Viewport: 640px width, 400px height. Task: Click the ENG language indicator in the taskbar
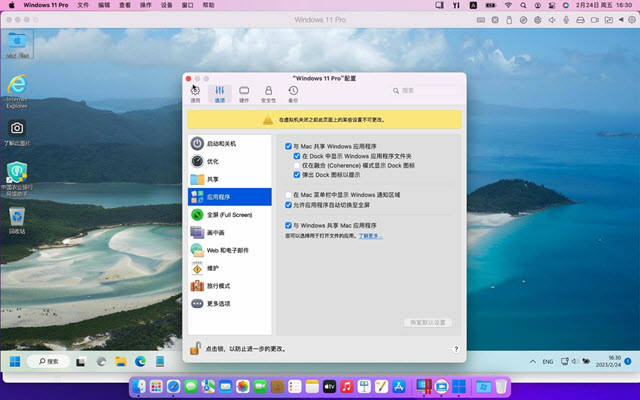[548, 362]
